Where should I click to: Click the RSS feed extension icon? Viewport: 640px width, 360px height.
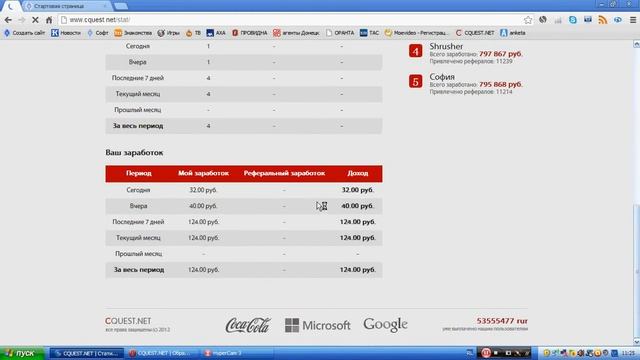pyautogui.click(x=603, y=20)
